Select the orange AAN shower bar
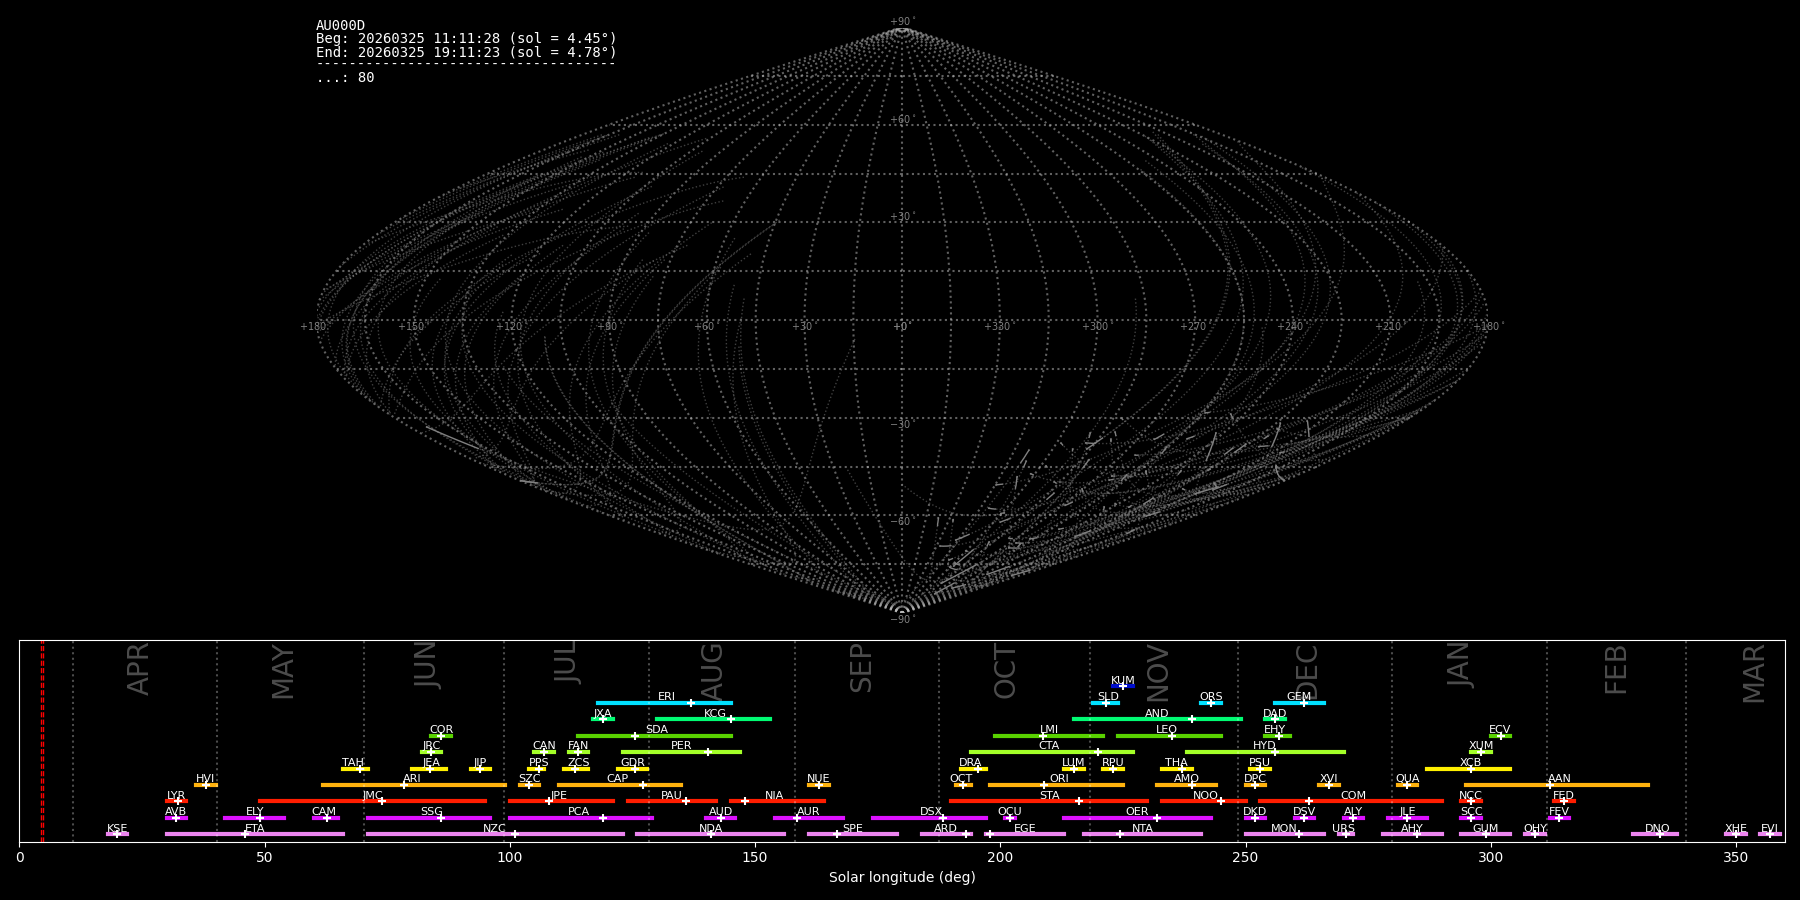 (1557, 785)
